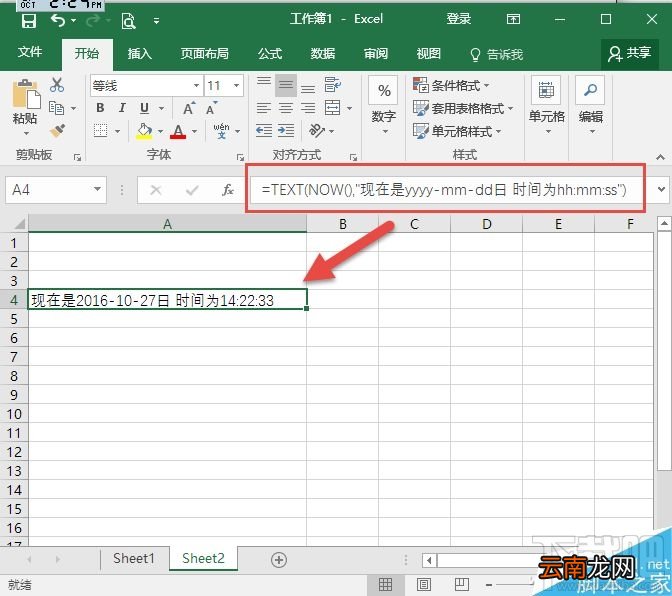Viewport: 672px width, 596px height.
Task: Click the zoom out minus button
Action: click(489, 584)
